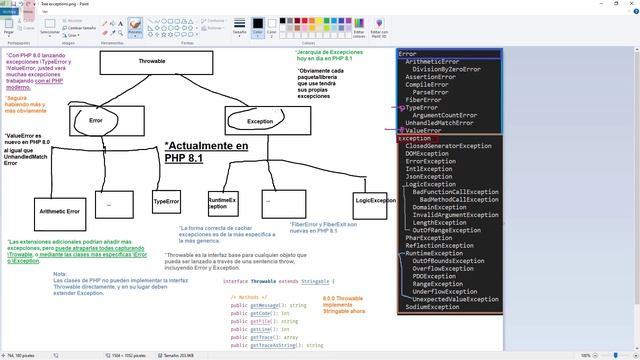Screen dimensions: 640x360
Task: Switch to the Ver ribbon tab
Action: [45, 12]
